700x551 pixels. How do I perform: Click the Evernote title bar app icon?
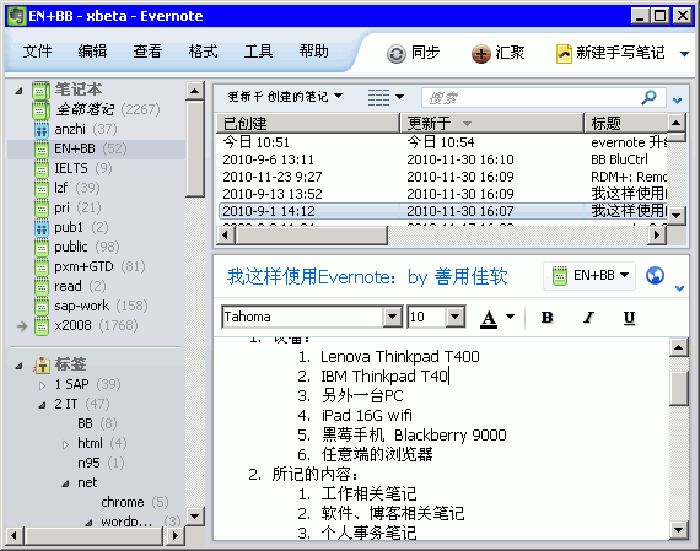(x=17, y=16)
